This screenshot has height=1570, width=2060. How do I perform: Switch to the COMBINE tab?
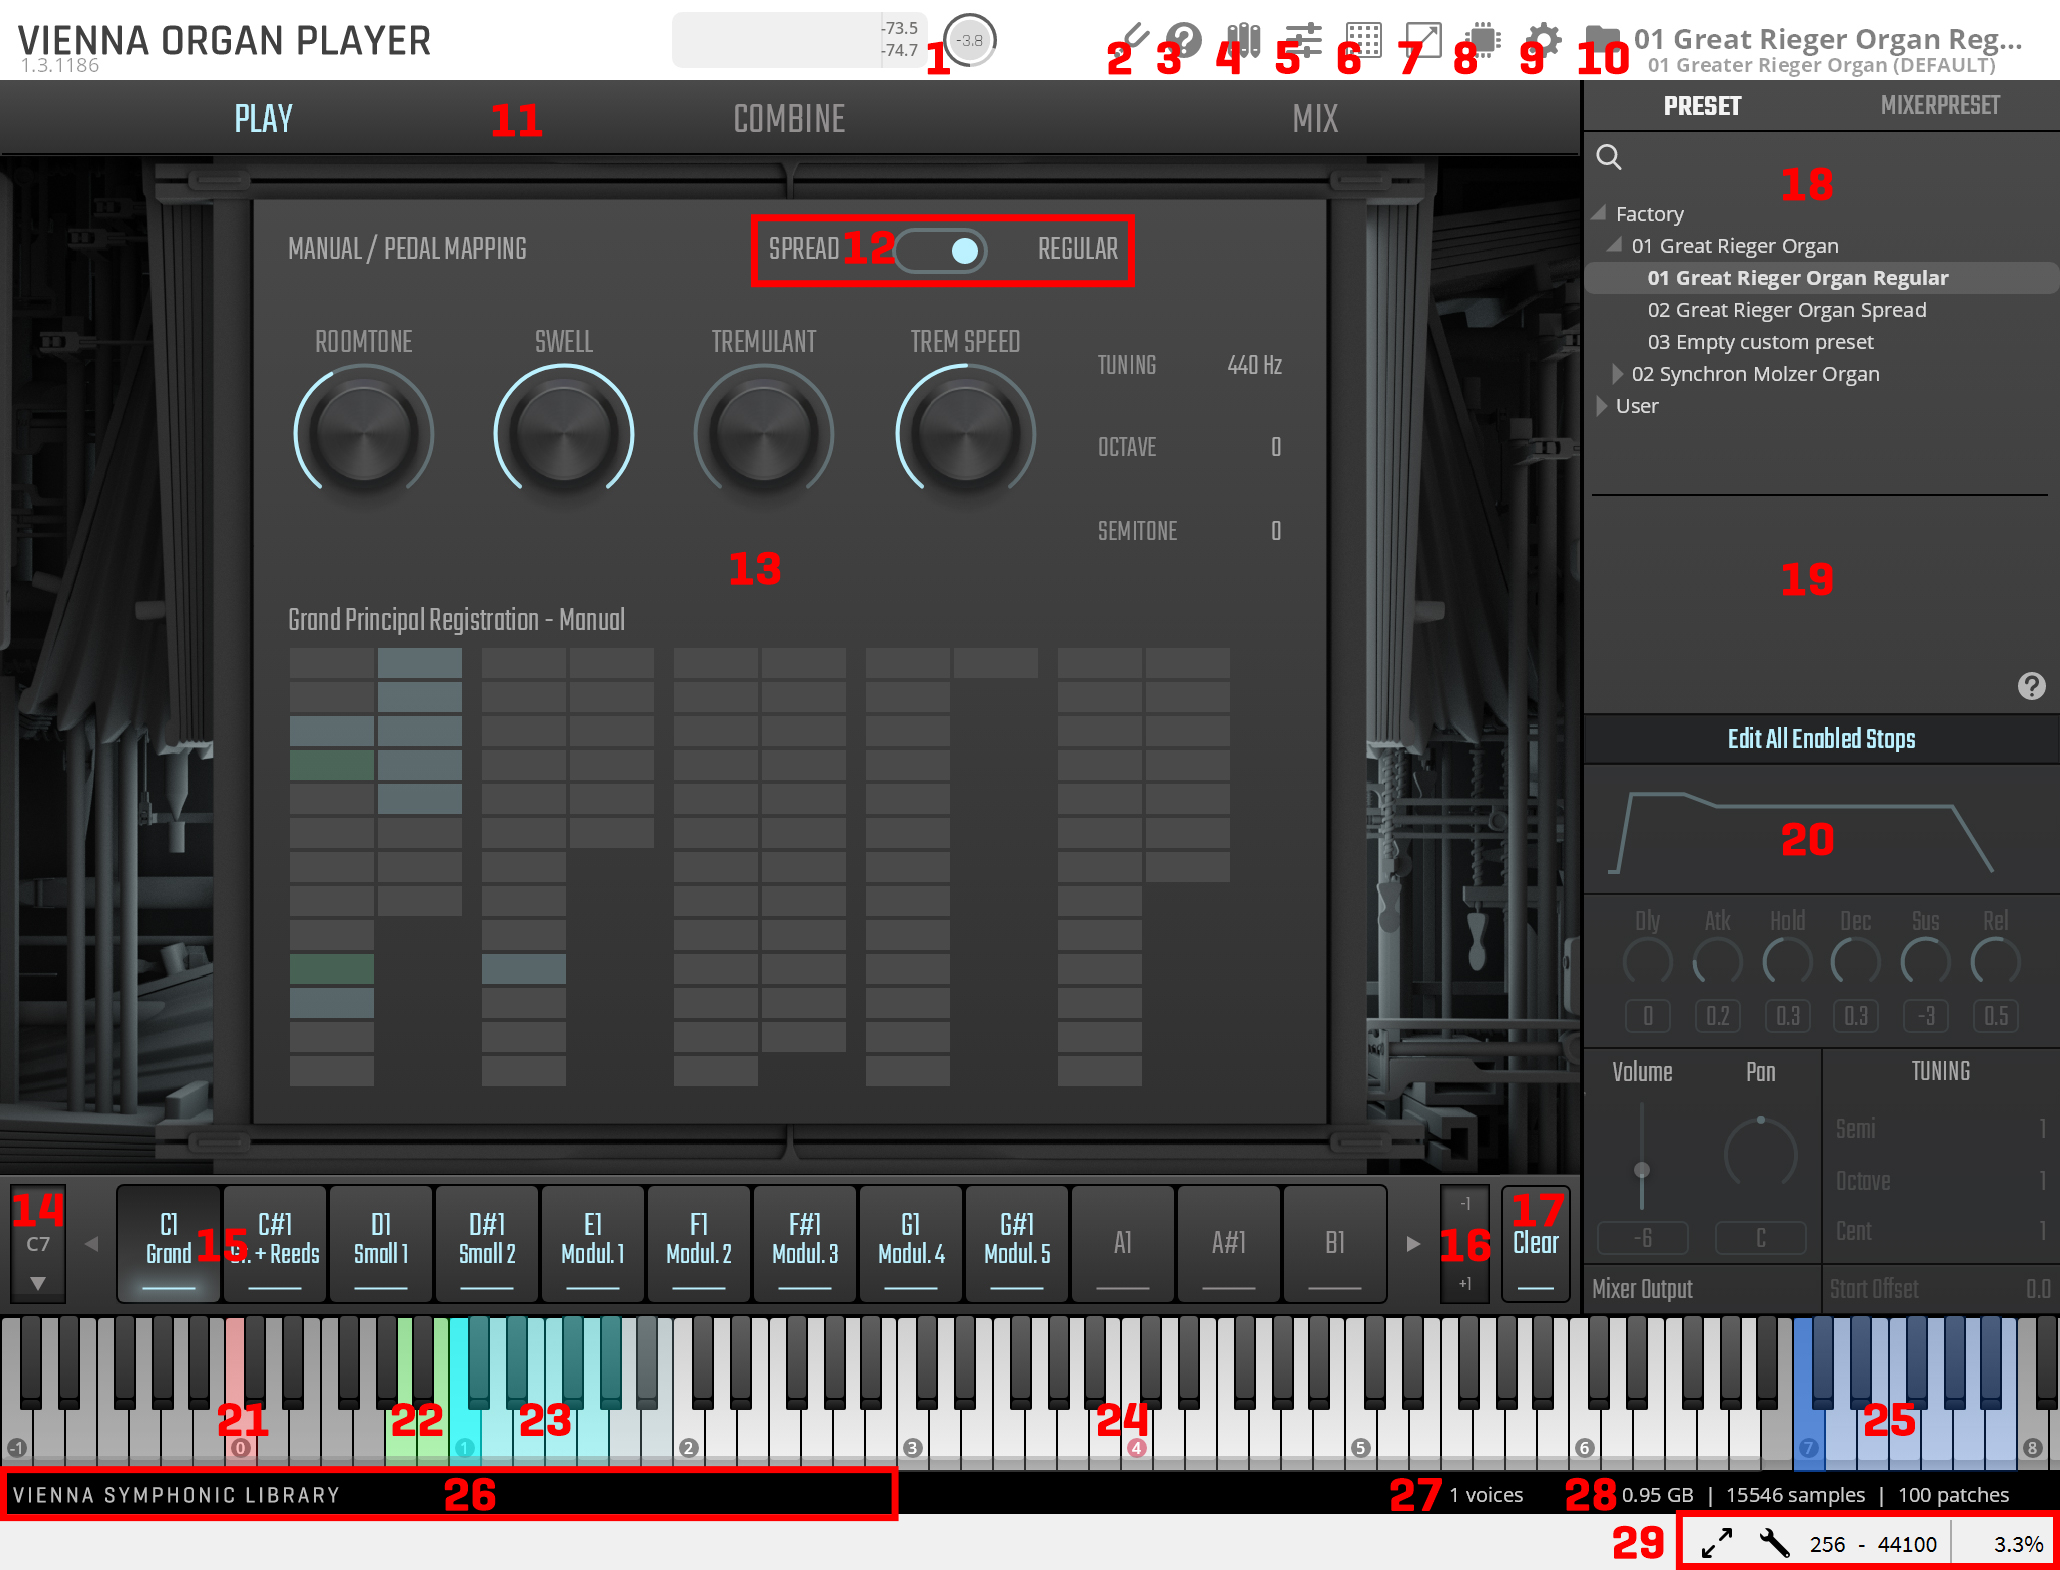(x=789, y=119)
